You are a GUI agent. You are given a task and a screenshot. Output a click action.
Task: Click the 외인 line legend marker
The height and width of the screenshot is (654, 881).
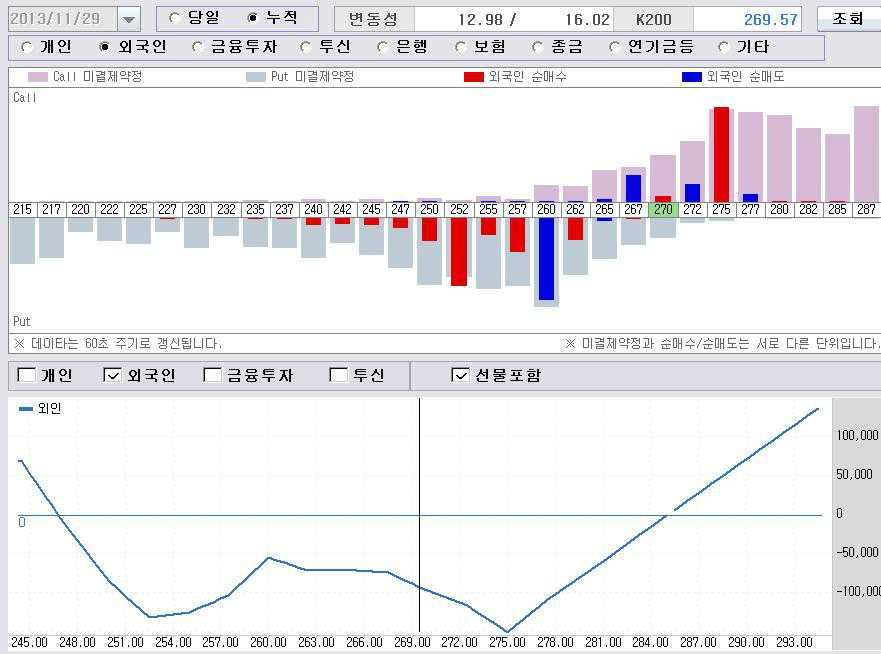[x=25, y=408]
